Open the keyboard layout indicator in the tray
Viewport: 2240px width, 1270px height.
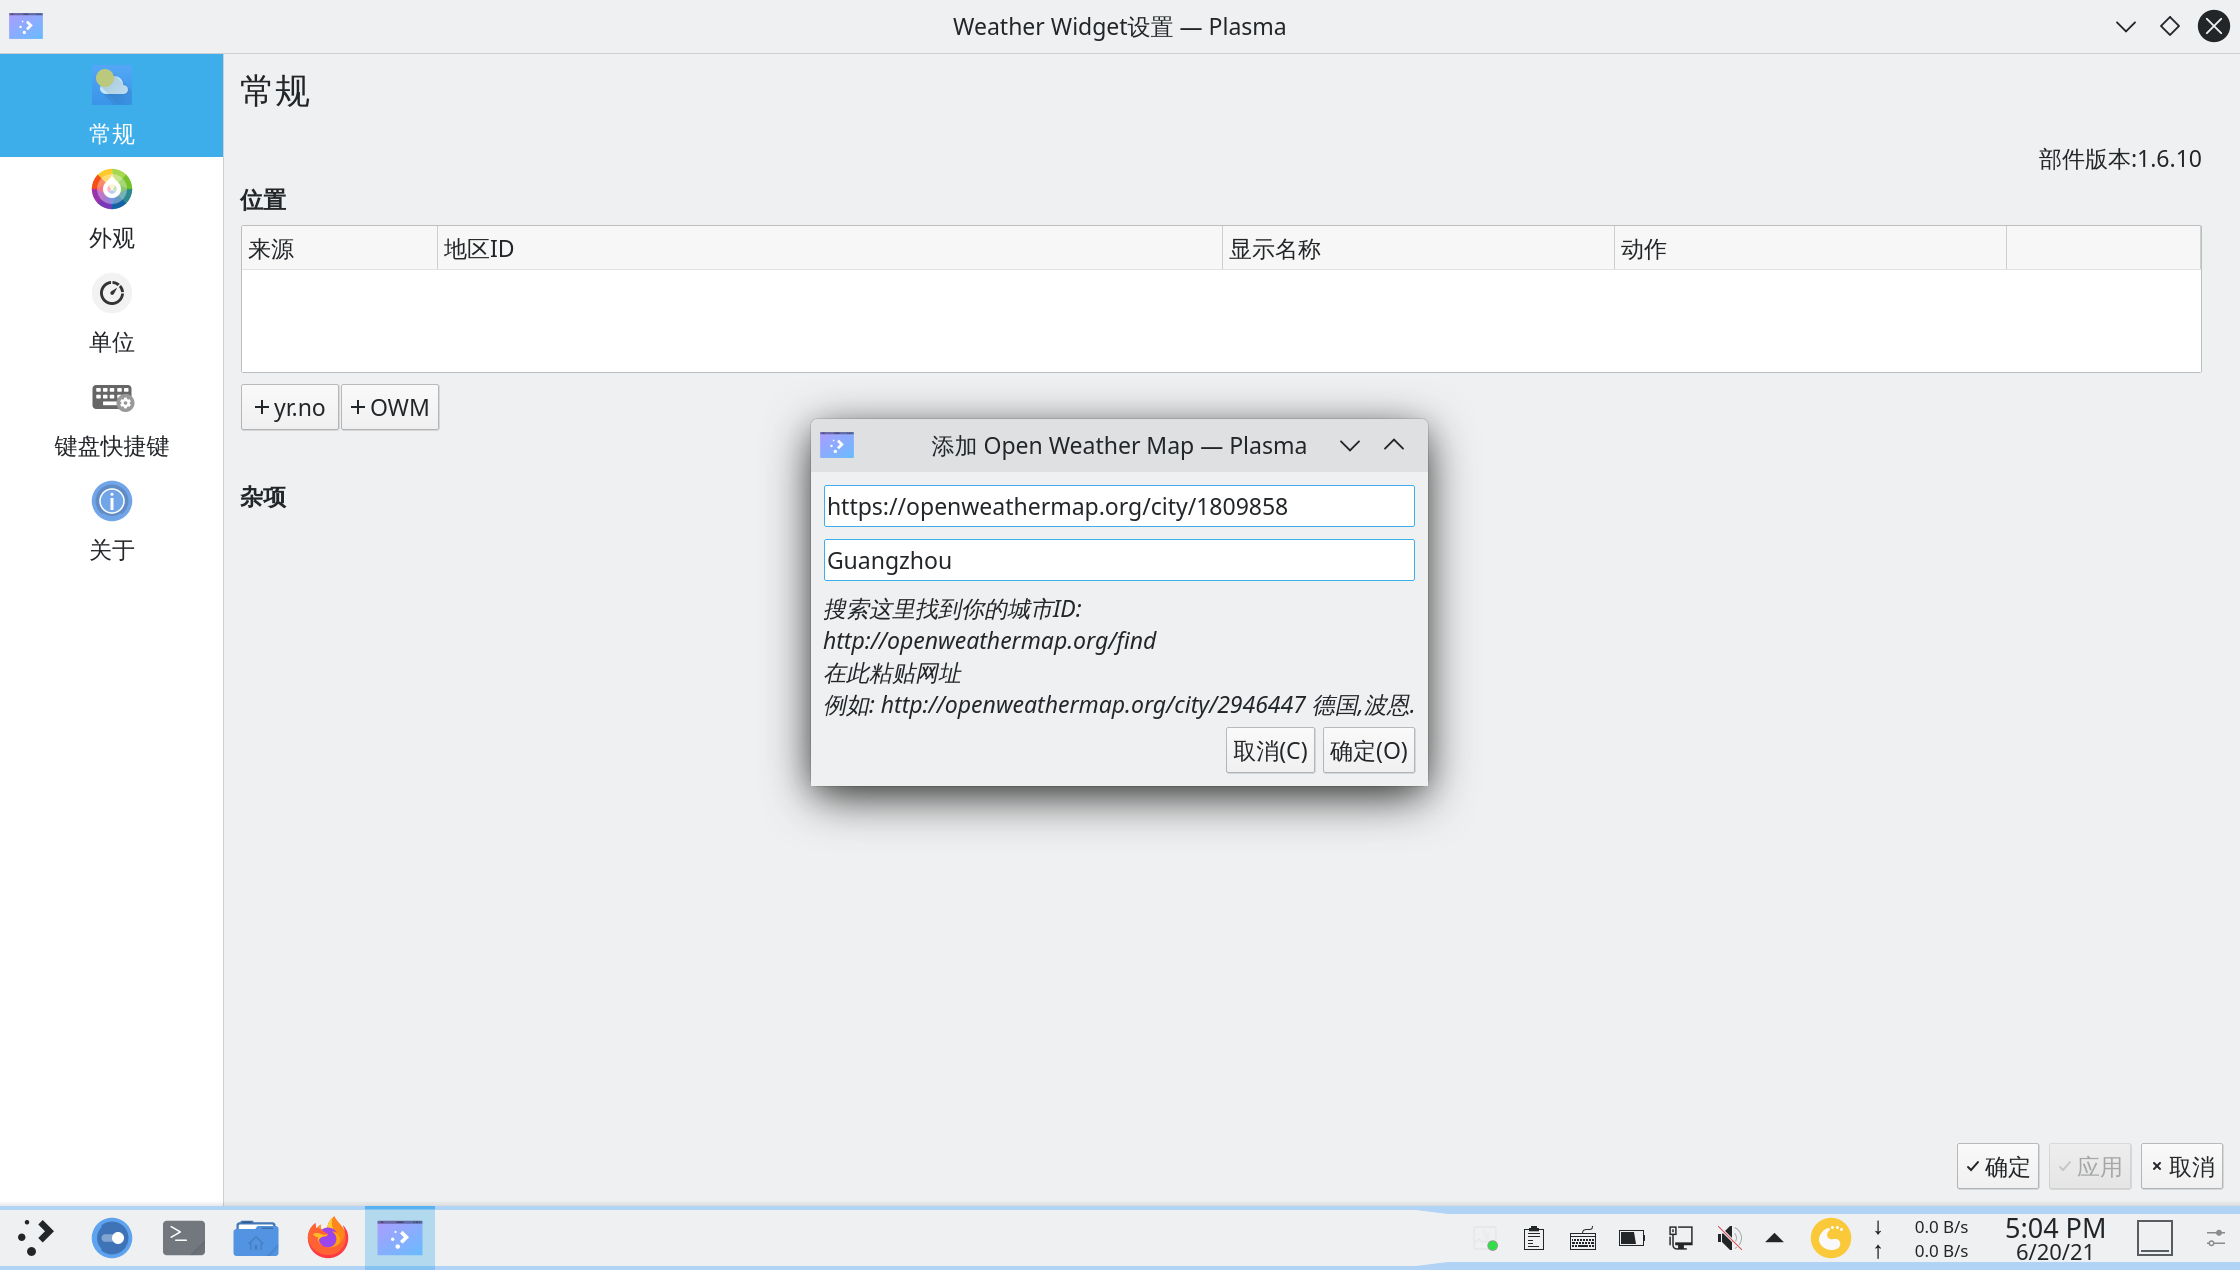(1583, 1237)
